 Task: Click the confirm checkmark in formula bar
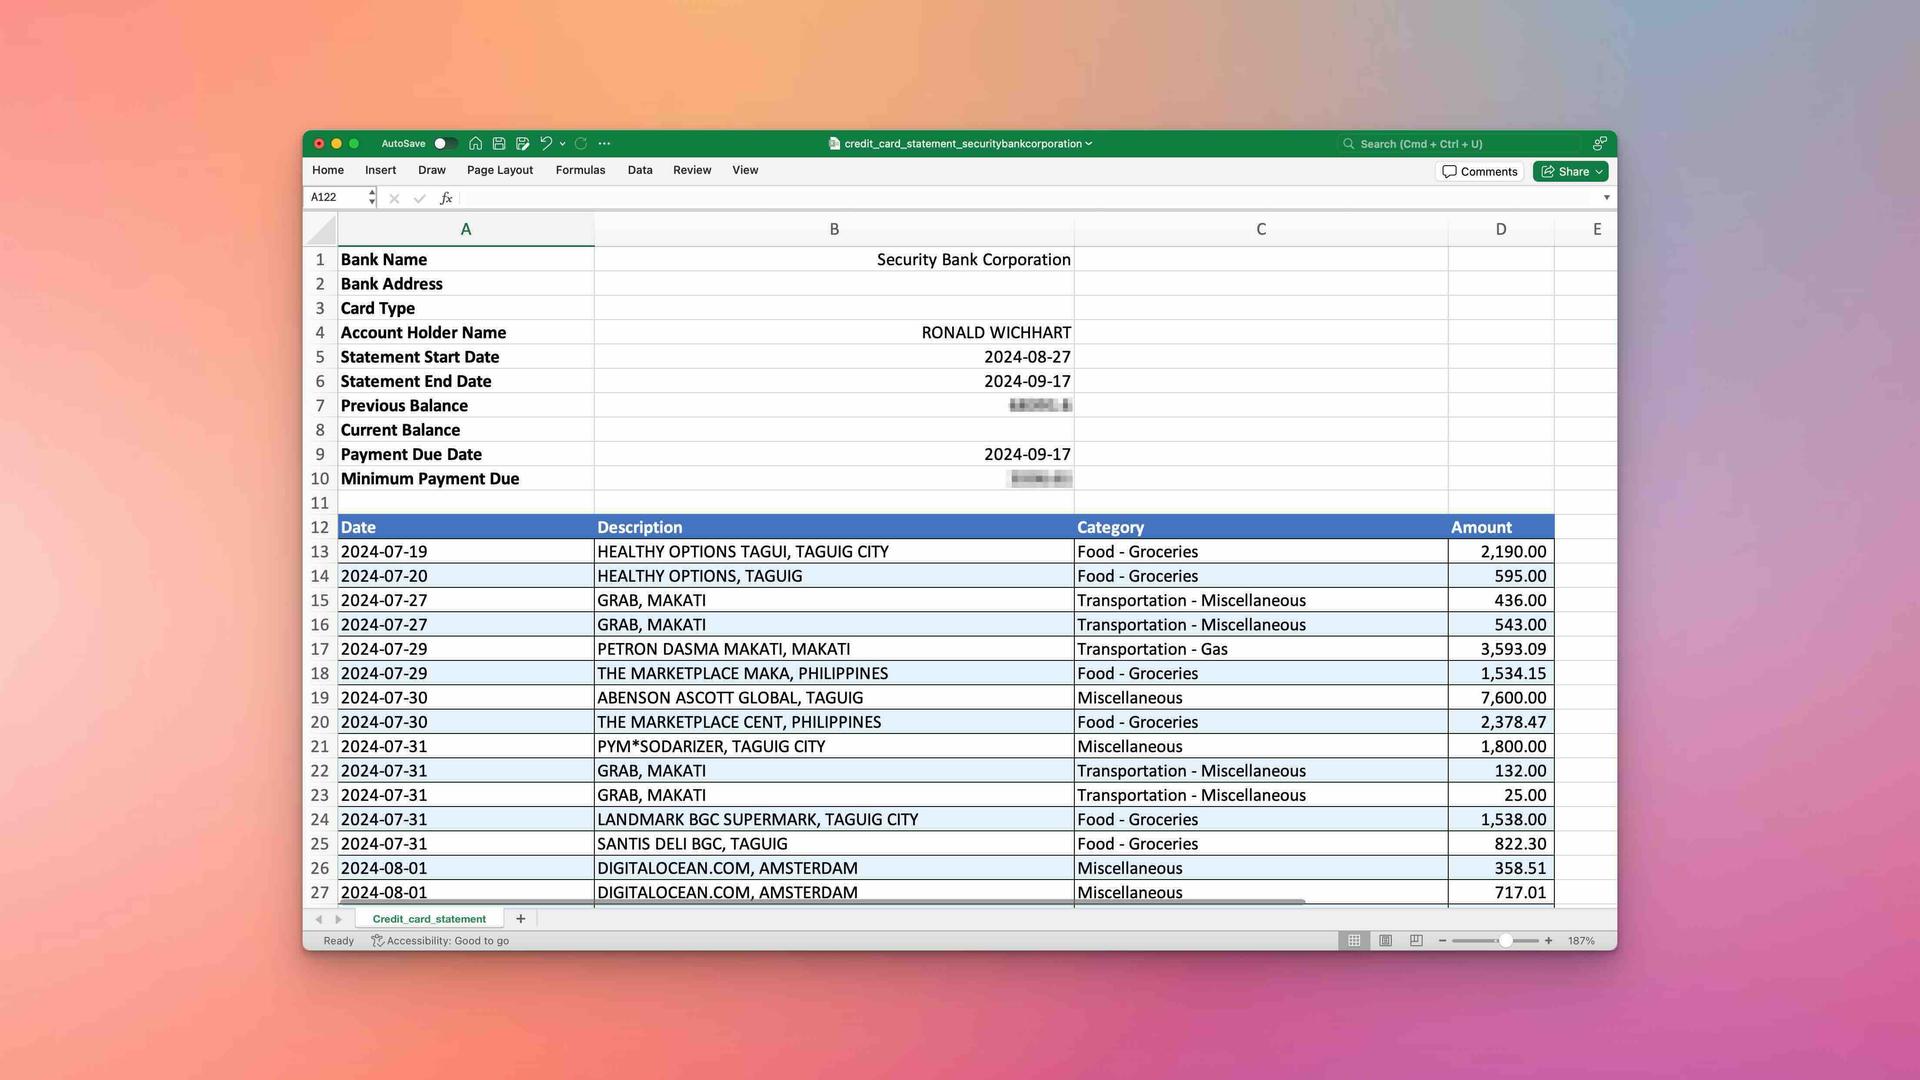click(419, 199)
